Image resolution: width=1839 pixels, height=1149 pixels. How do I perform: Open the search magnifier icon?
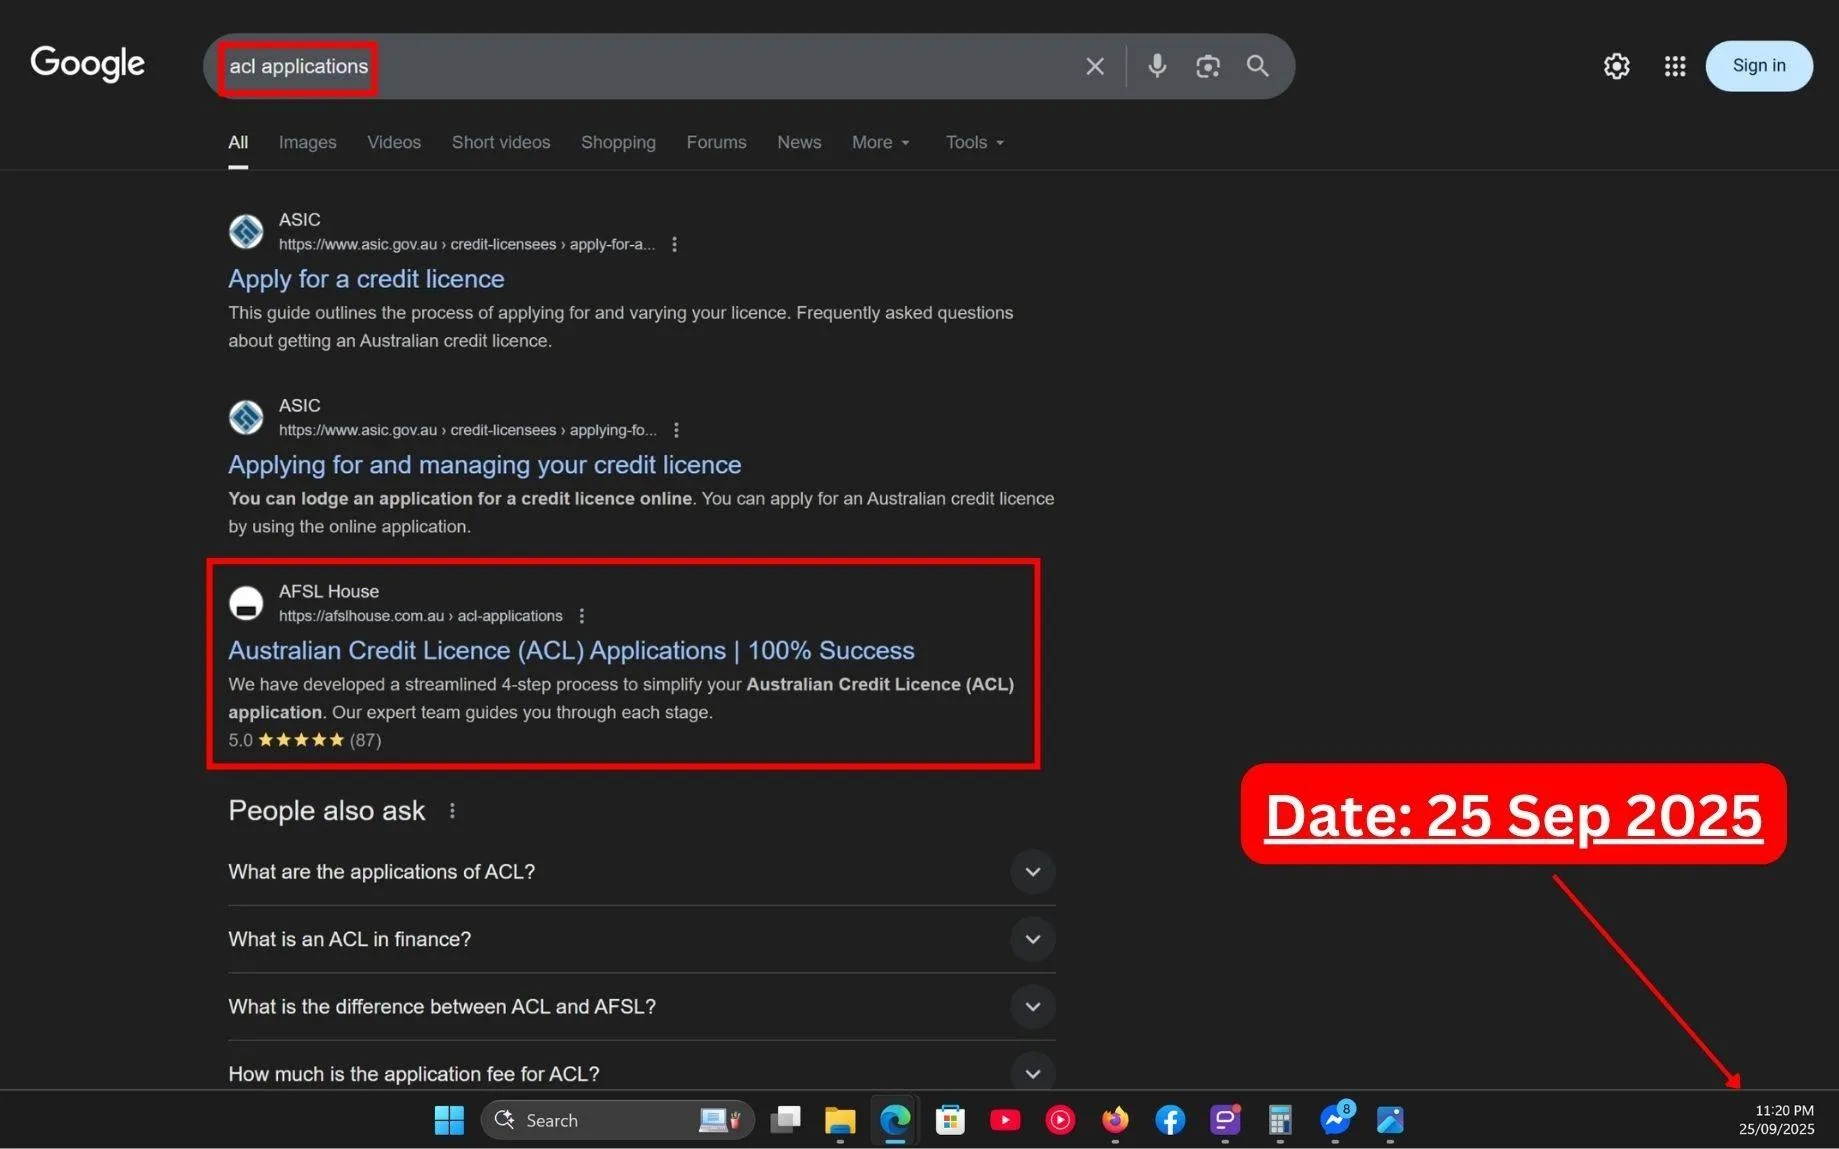(x=1257, y=66)
